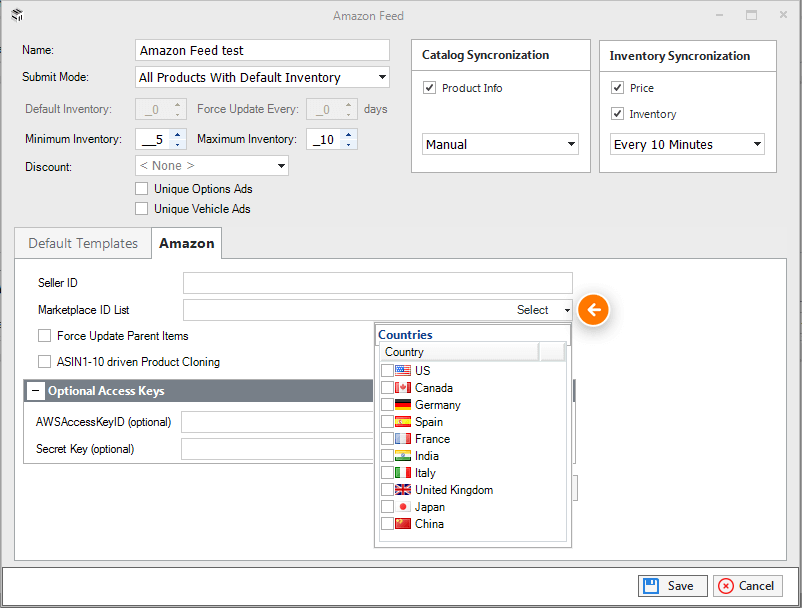Open the Every 10 Minutes dropdown
This screenshot has width=802, height=608.
coord(758,144)
